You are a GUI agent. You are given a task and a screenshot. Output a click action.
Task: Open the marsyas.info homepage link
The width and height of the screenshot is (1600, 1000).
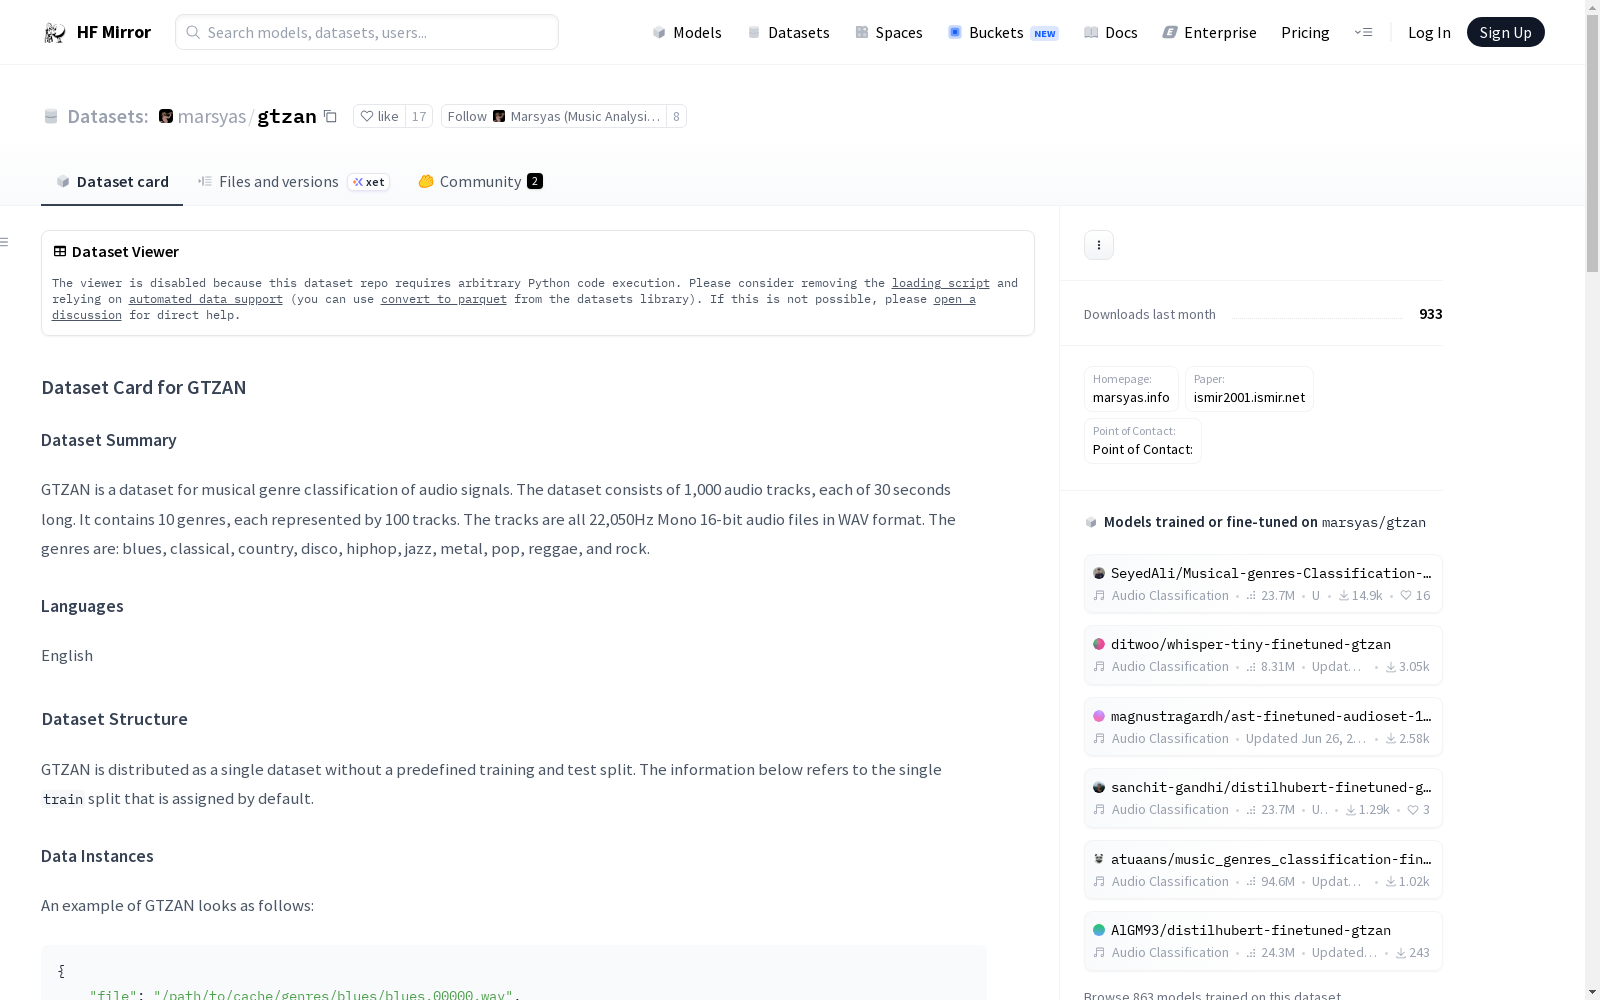point(1131,389)
